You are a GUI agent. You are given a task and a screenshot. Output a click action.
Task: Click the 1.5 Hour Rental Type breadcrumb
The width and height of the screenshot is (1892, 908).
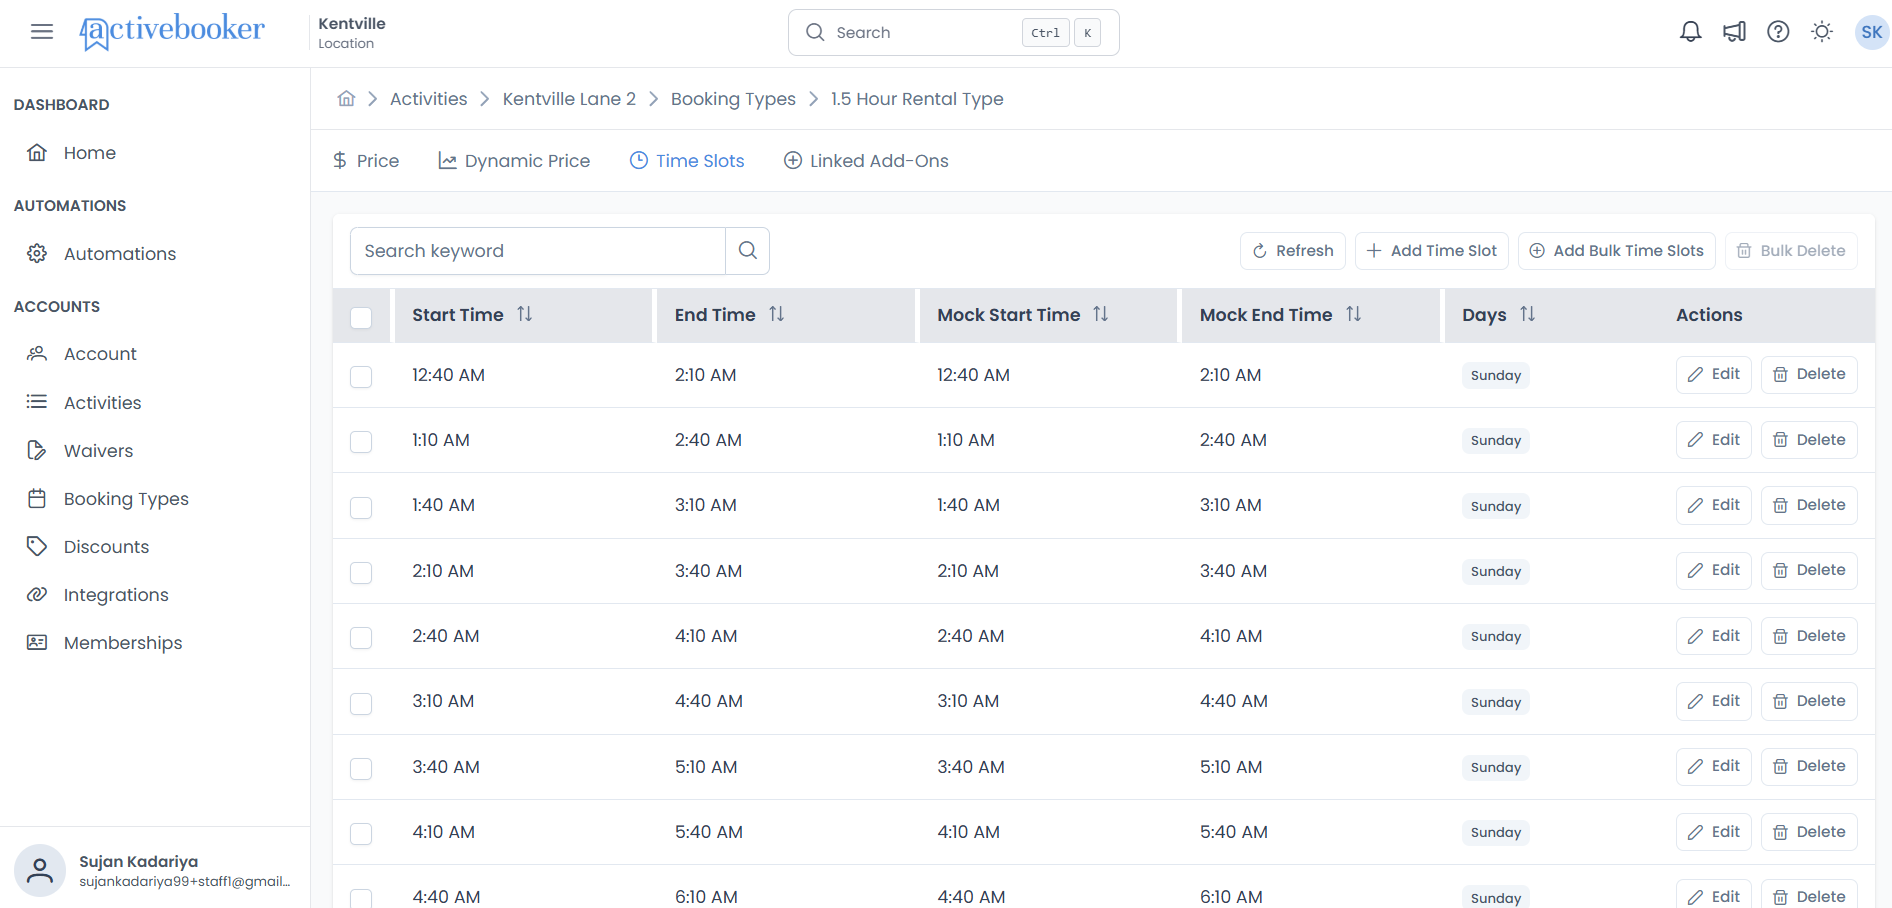[917, 99]
